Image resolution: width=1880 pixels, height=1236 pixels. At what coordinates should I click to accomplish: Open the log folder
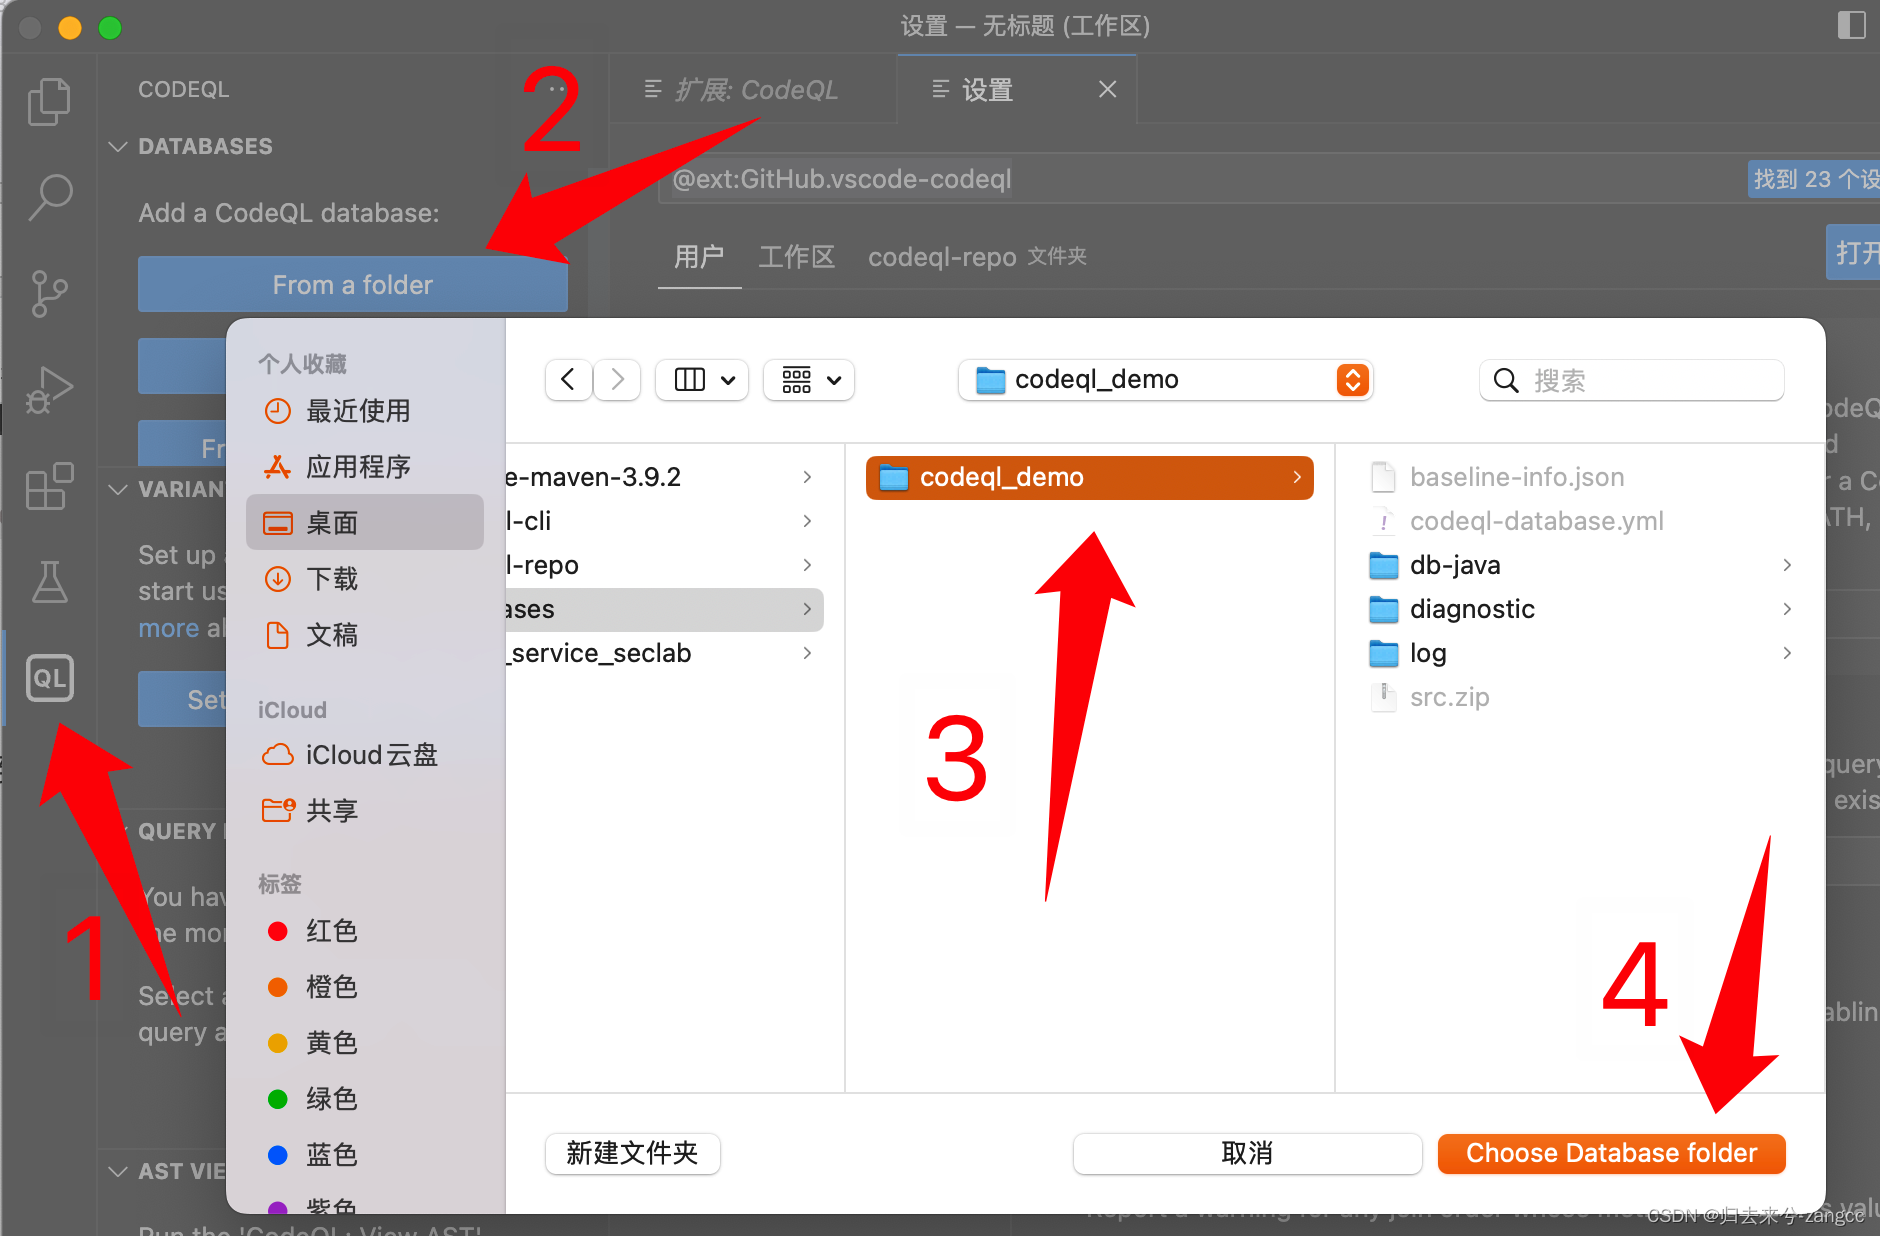pos(1581,653)
